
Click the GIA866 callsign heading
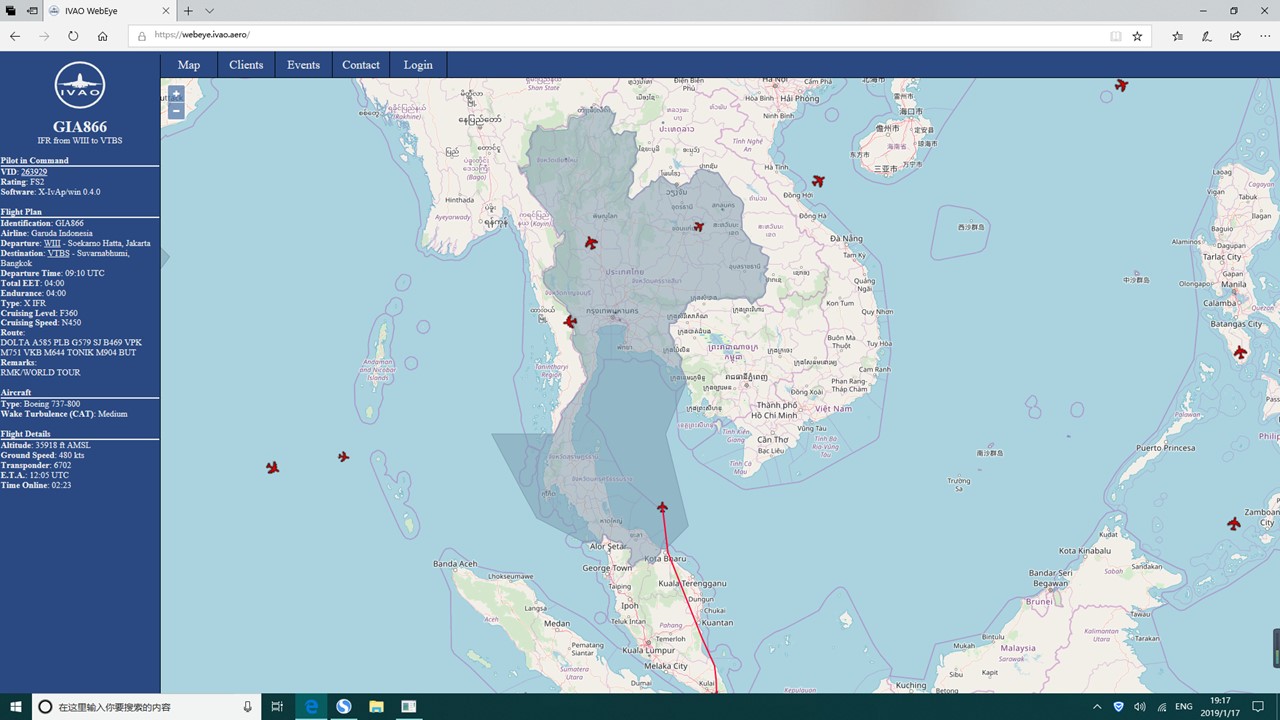(80, 127)
